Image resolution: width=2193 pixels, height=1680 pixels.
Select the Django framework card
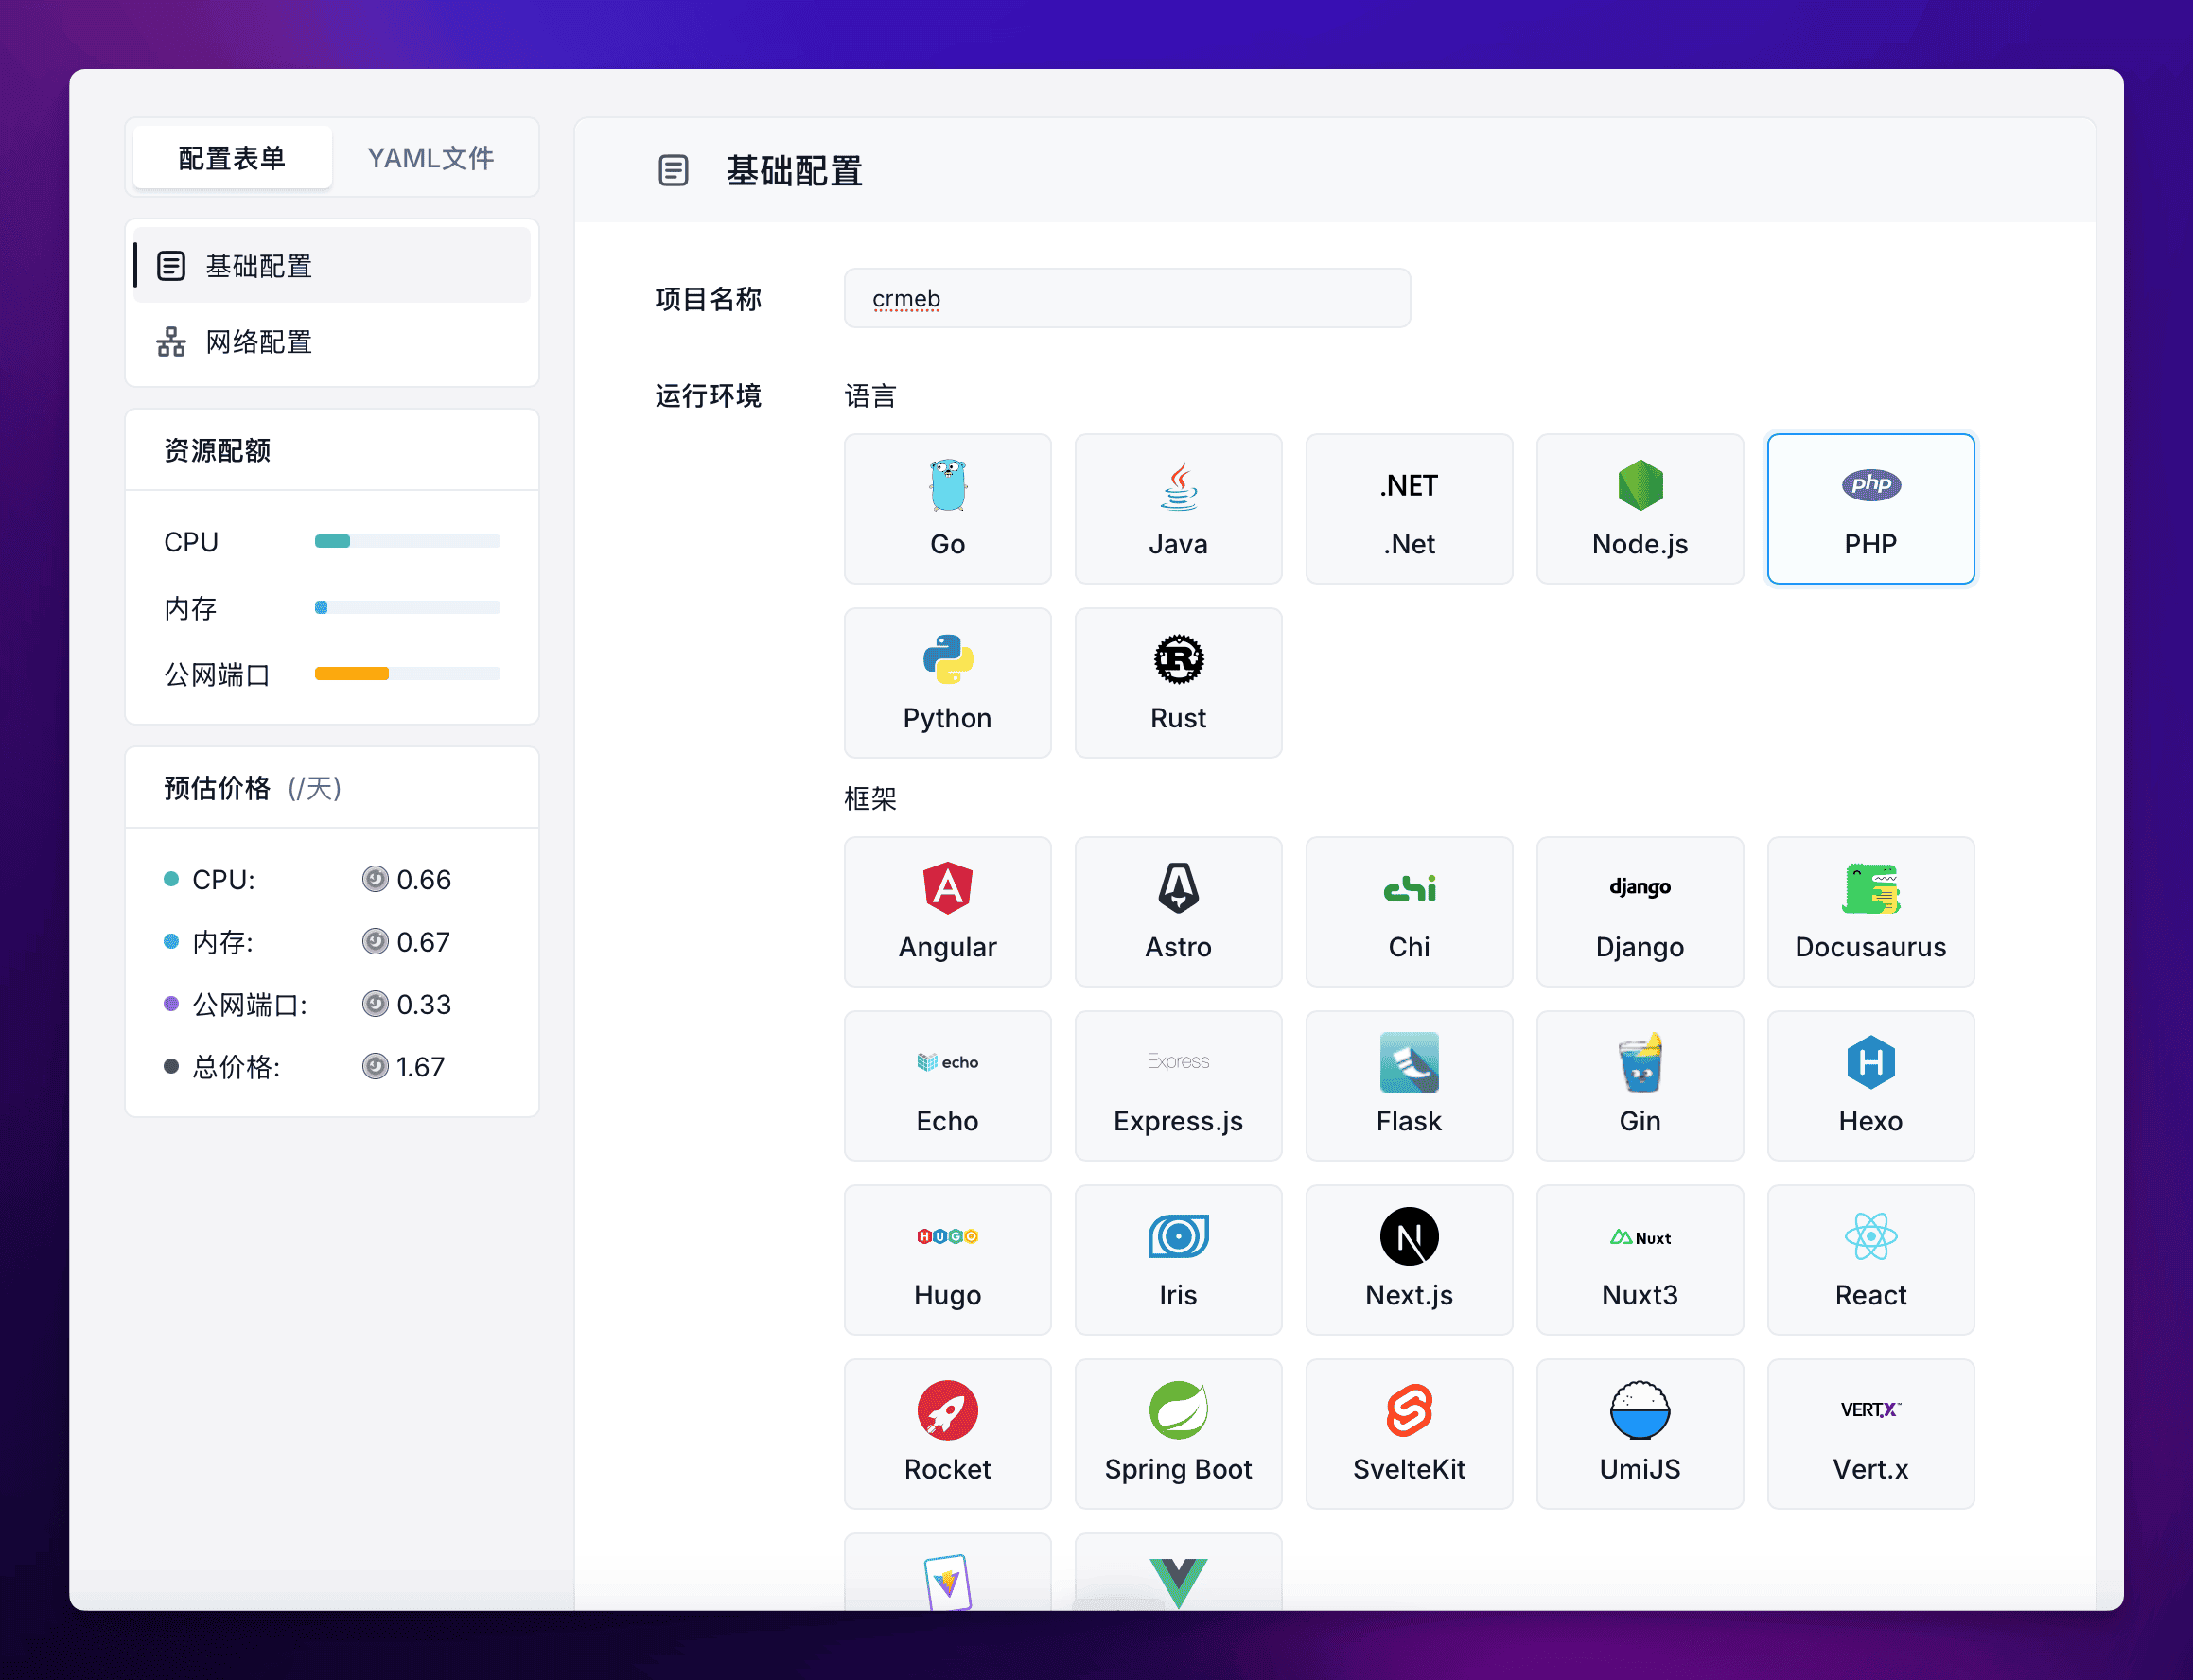coord(1640,911)
